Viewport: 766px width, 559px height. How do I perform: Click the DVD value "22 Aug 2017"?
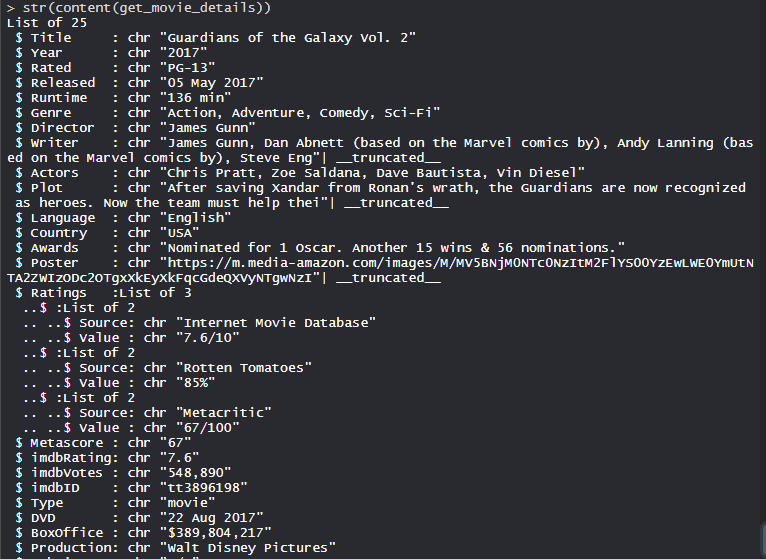(x=211, y=517)
